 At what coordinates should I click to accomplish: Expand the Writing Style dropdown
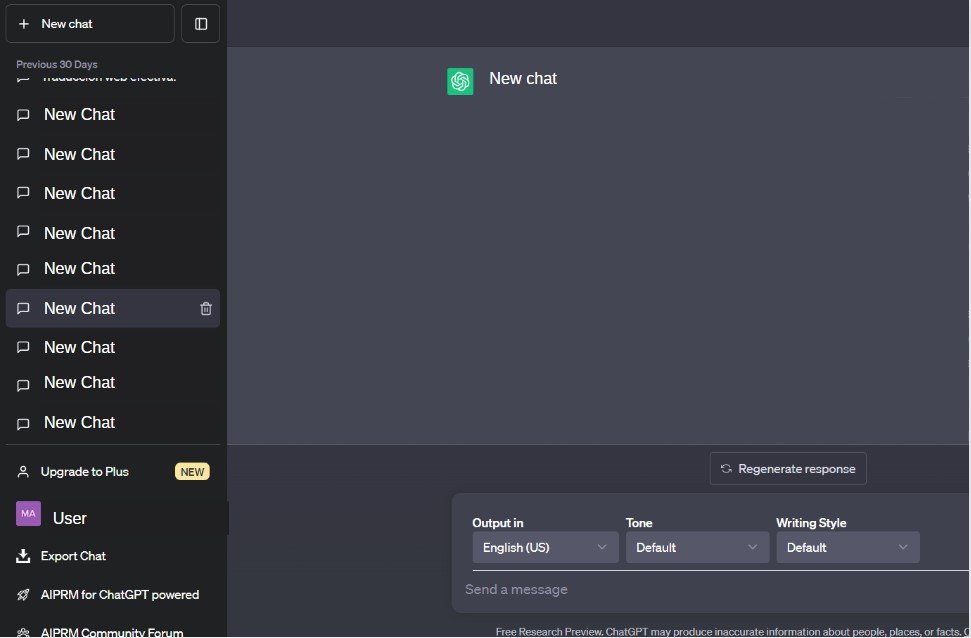848,548
